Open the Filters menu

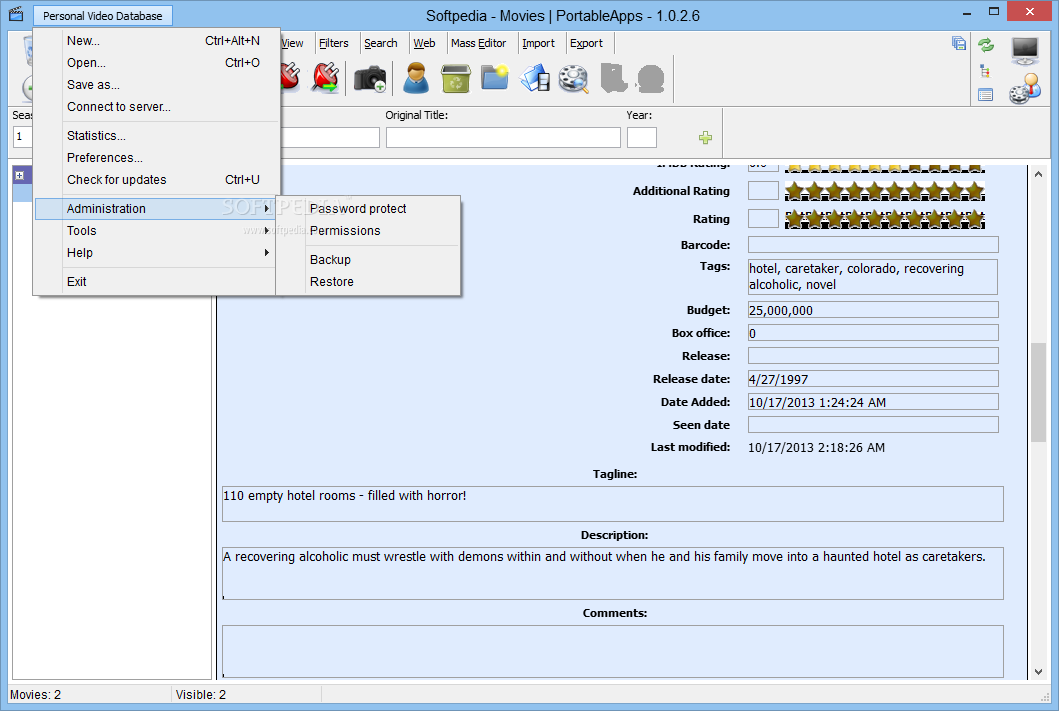pyautogui.click(x=334, y=43)
